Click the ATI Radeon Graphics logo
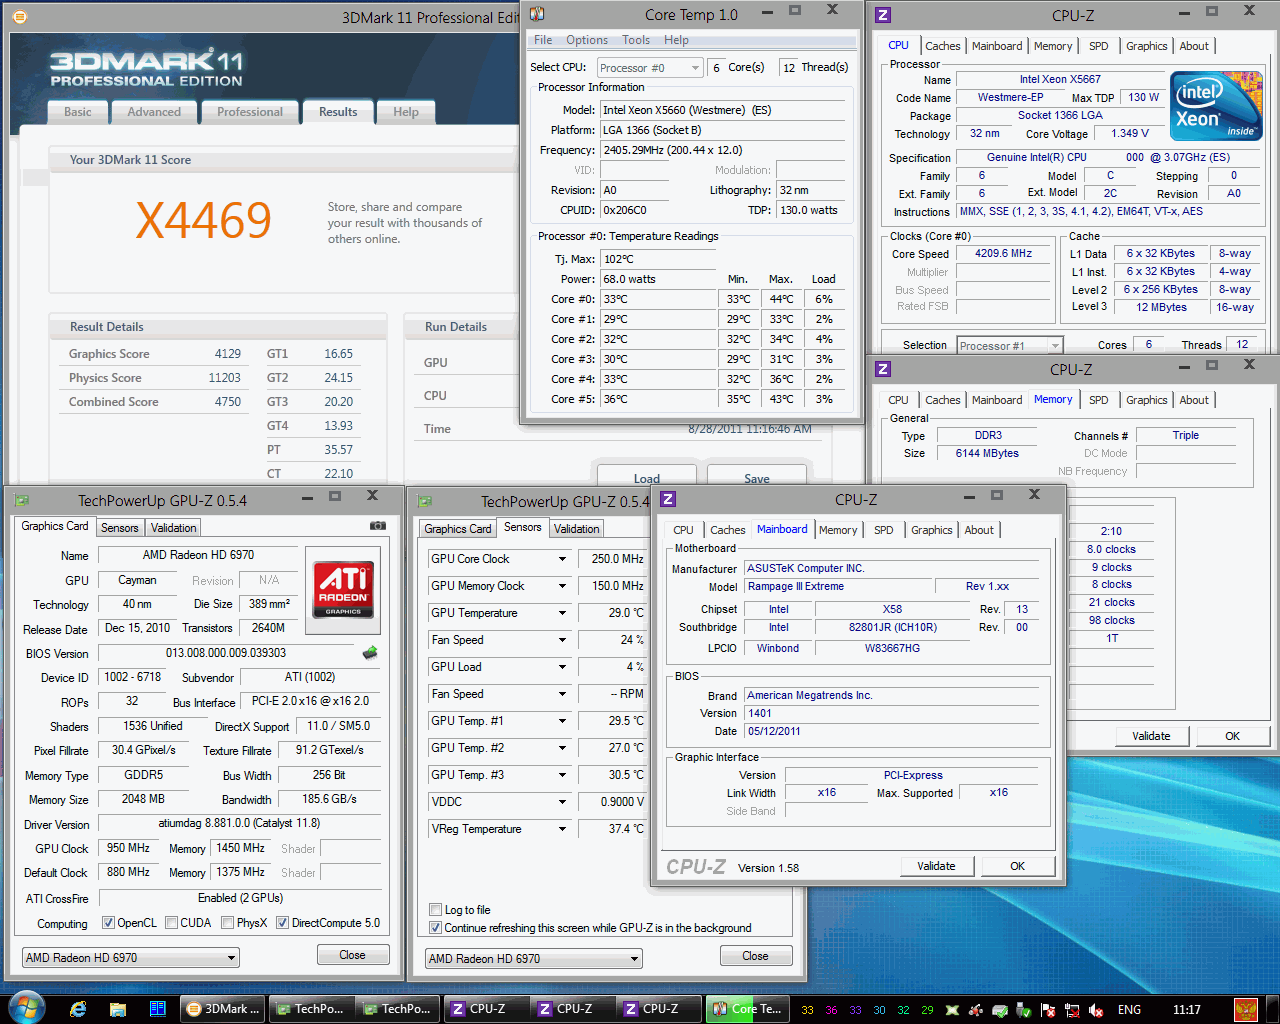The image size is (1280, 1024). coord(344,590)
